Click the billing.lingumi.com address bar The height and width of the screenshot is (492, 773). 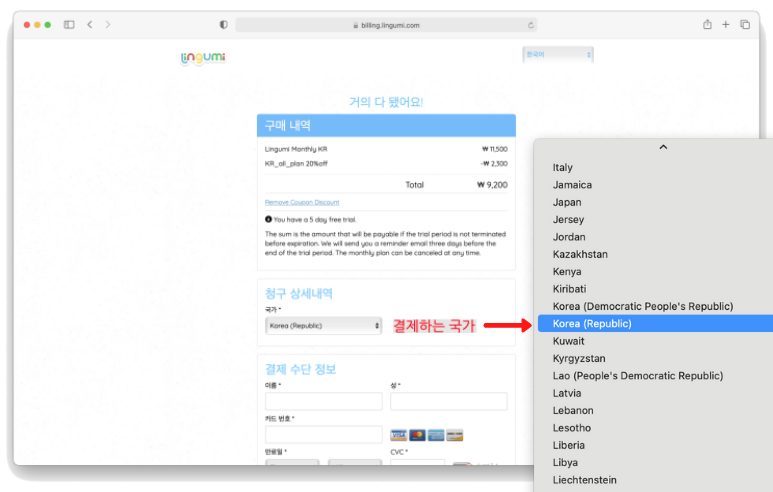point(386,25)
